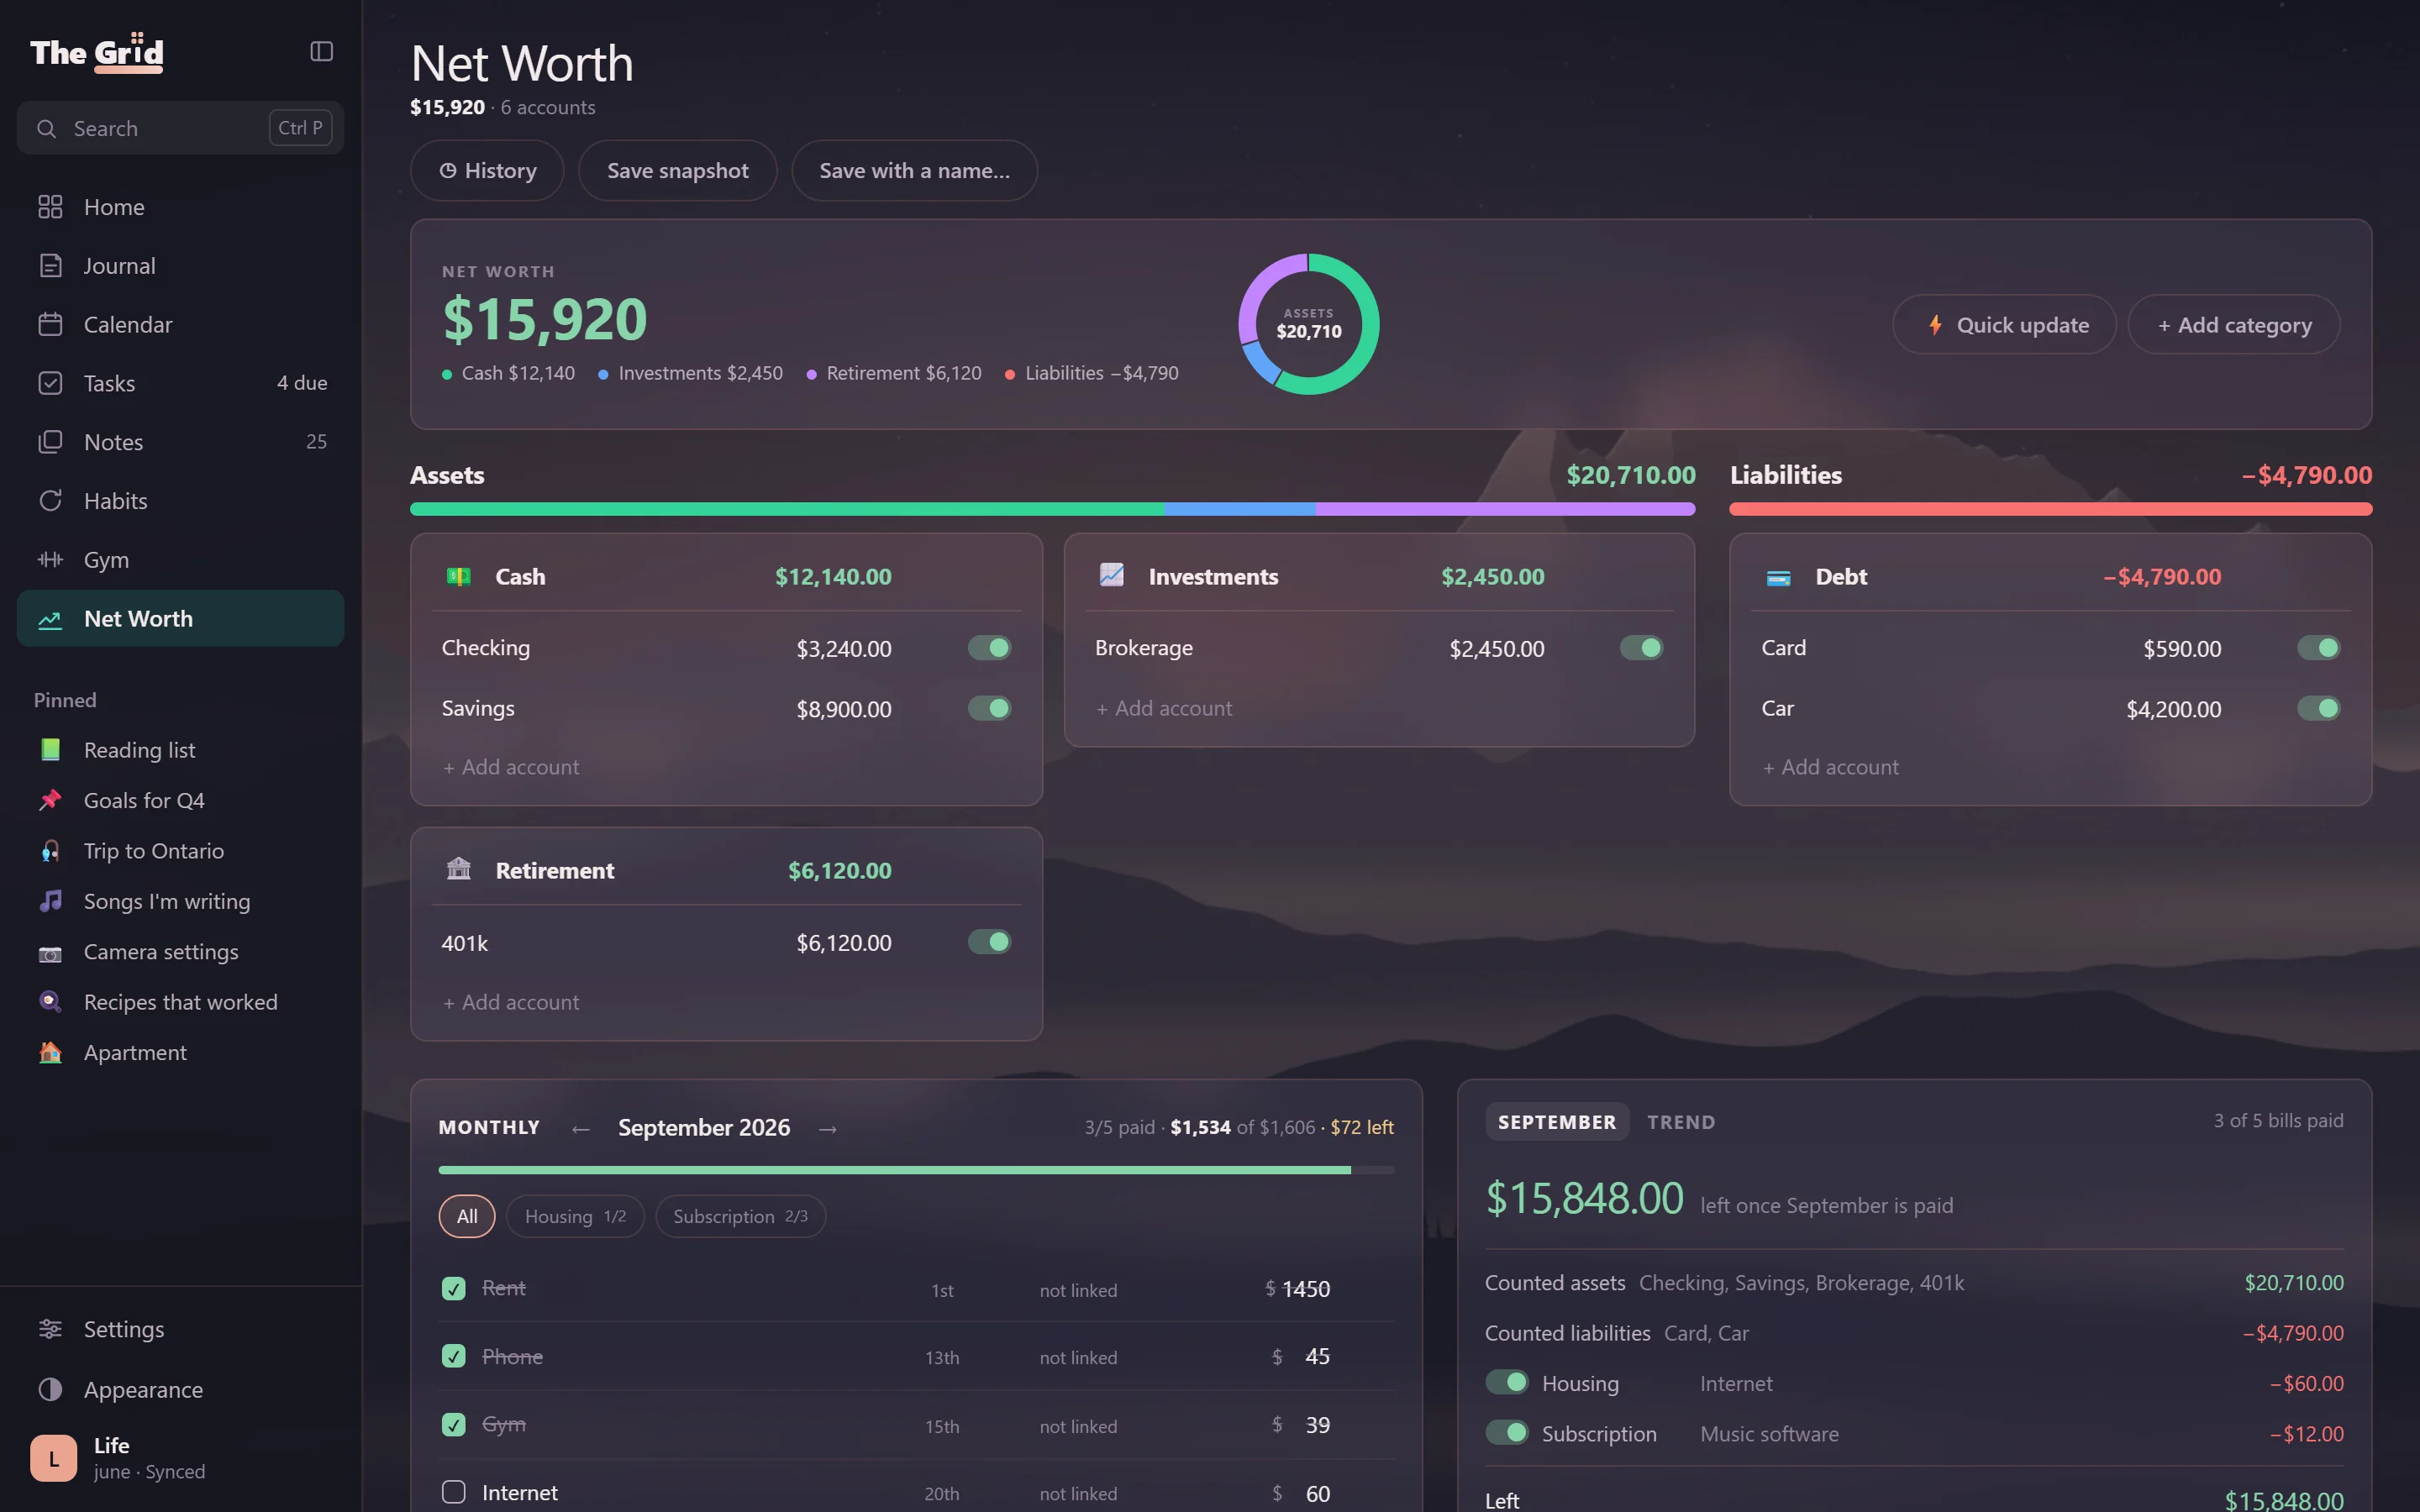Open pinned Trip to Ontario note

(x=180, y=851)
